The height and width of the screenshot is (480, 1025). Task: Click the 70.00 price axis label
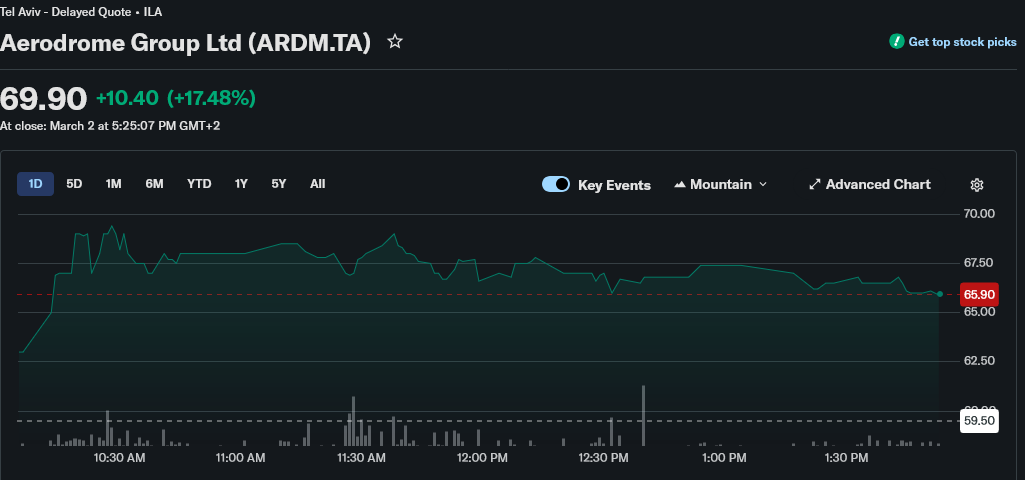[x=979, y=214]
